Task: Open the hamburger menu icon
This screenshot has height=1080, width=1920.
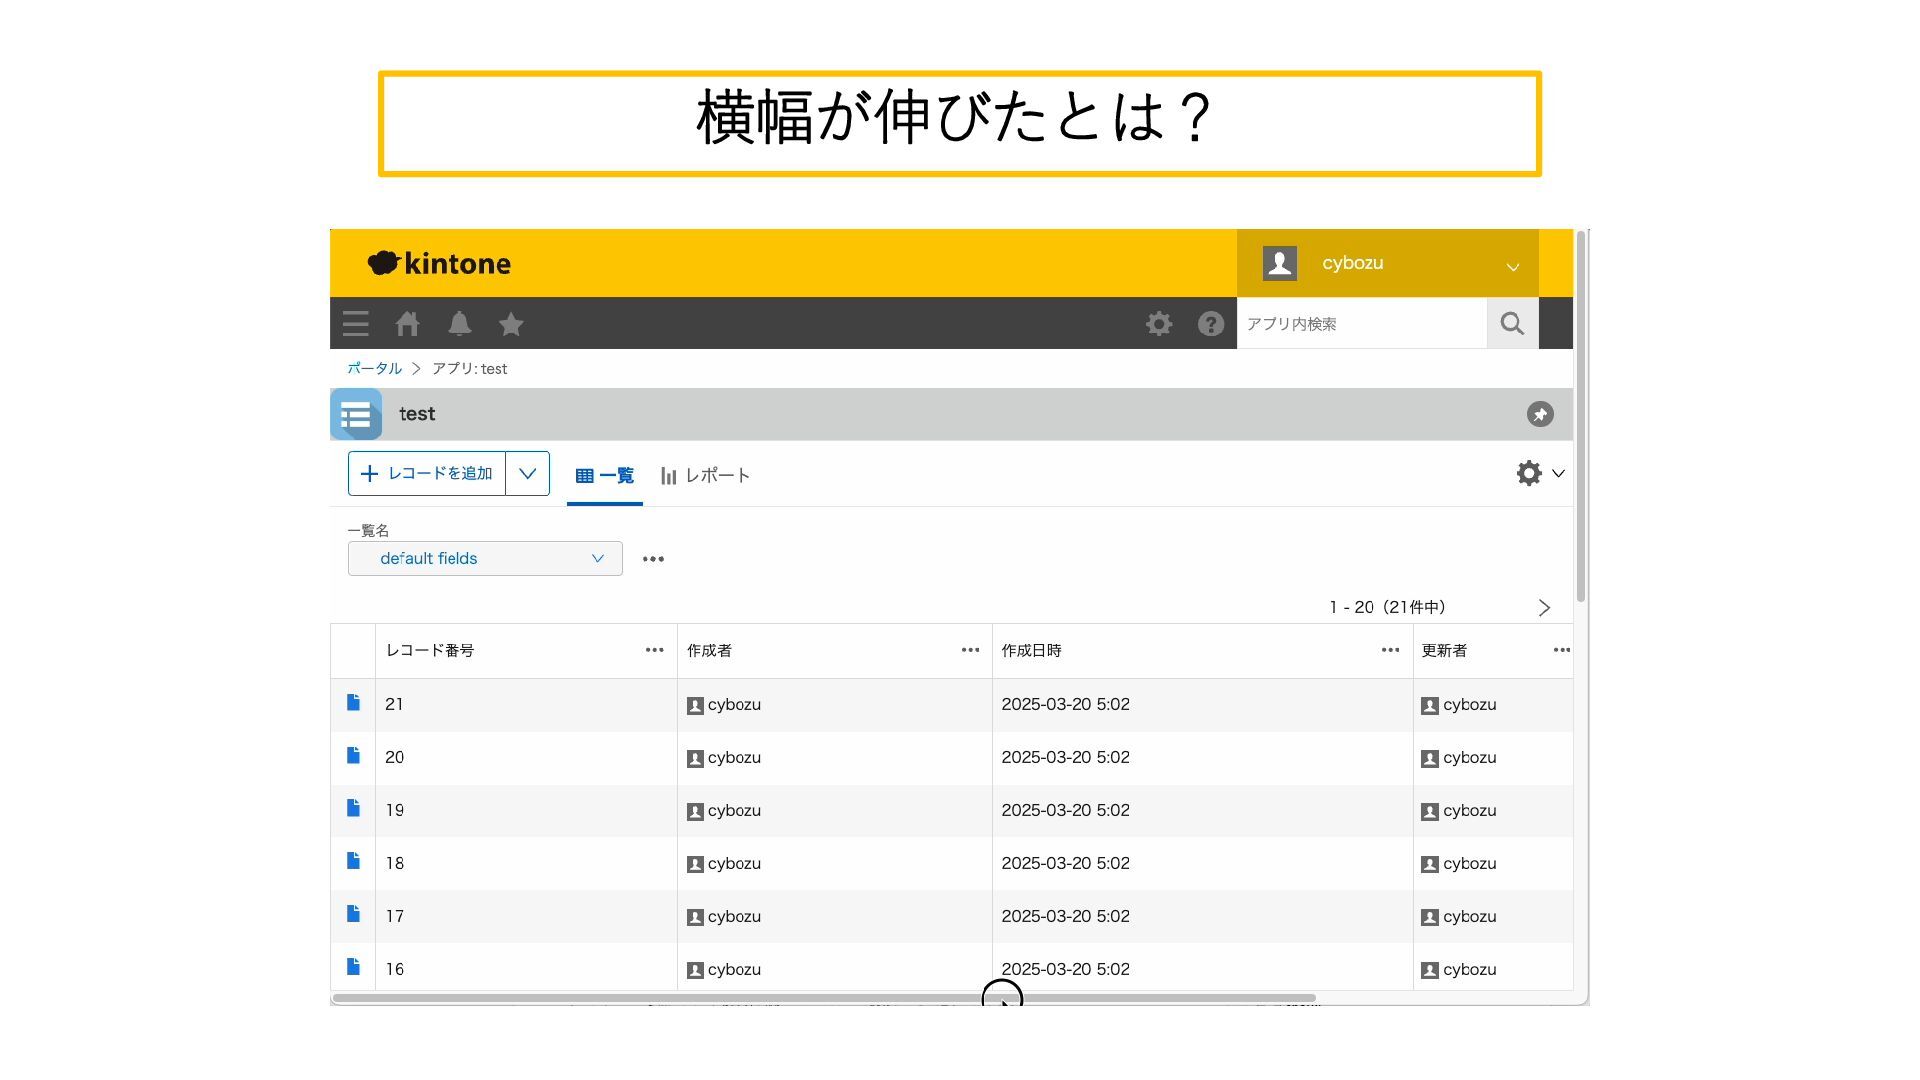Action: pyautogui.click(x=356, y=324)
